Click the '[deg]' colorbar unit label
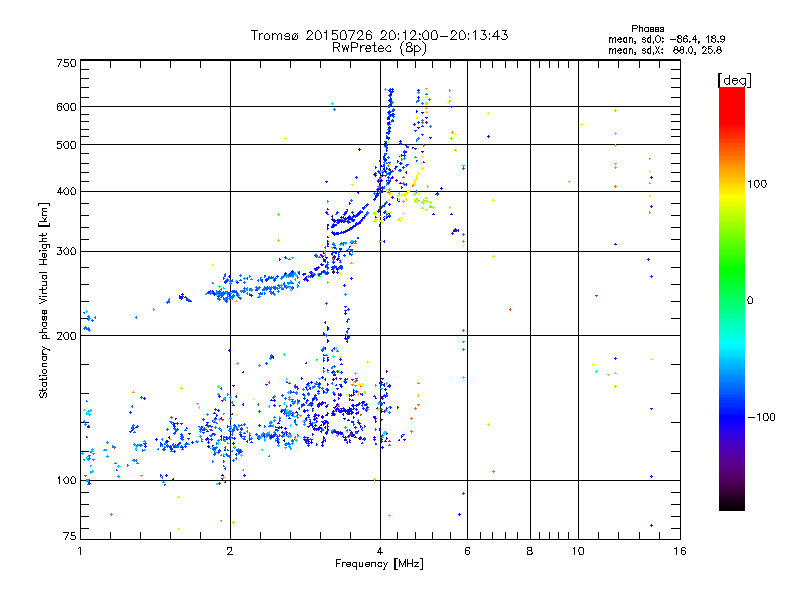This screenshot has height=600, width=800. coord(734,80)
